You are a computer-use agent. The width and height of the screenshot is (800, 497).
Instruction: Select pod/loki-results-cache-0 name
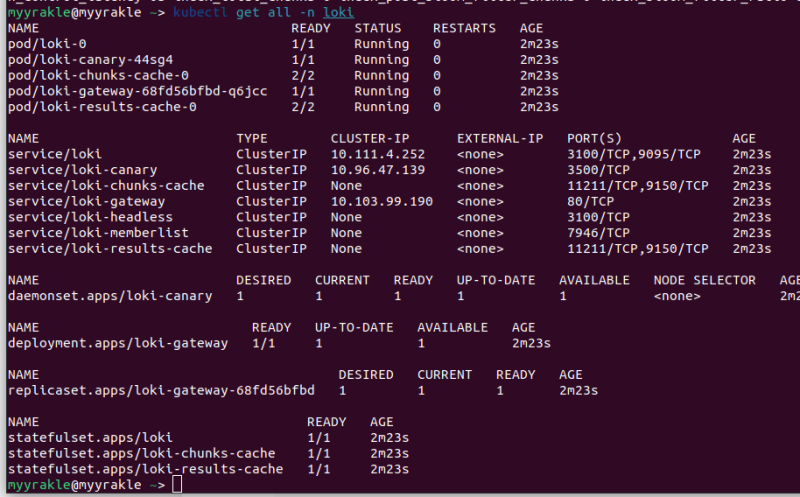[102, 107]
